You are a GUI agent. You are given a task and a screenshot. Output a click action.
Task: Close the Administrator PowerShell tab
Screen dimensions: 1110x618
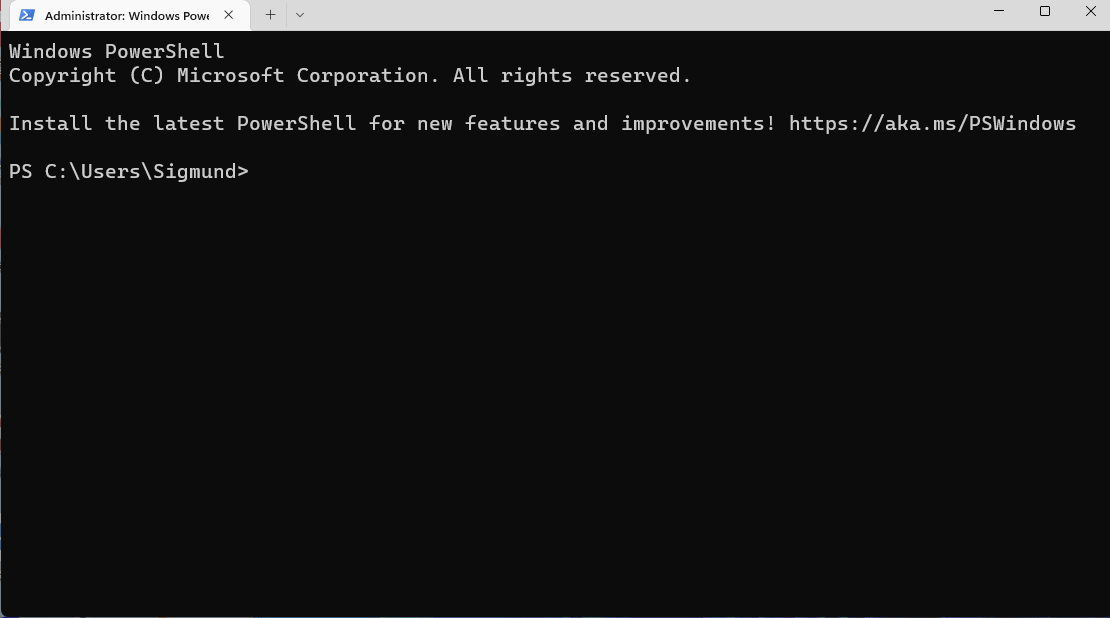point(229,15)
